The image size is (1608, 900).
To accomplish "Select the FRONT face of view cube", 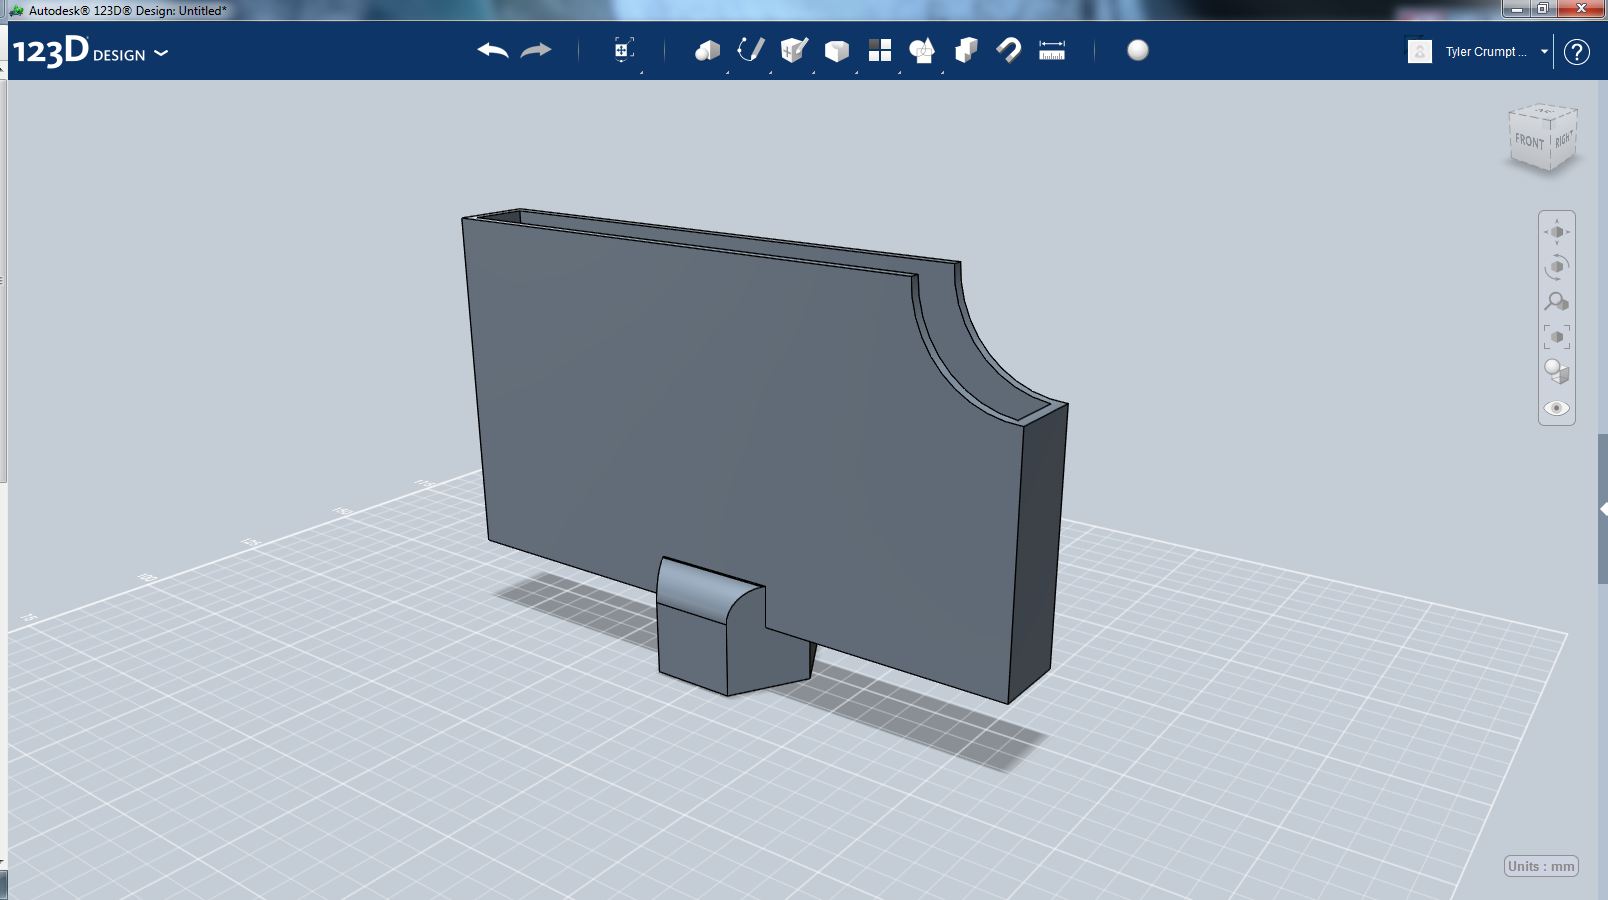I will coord(1529,141).
